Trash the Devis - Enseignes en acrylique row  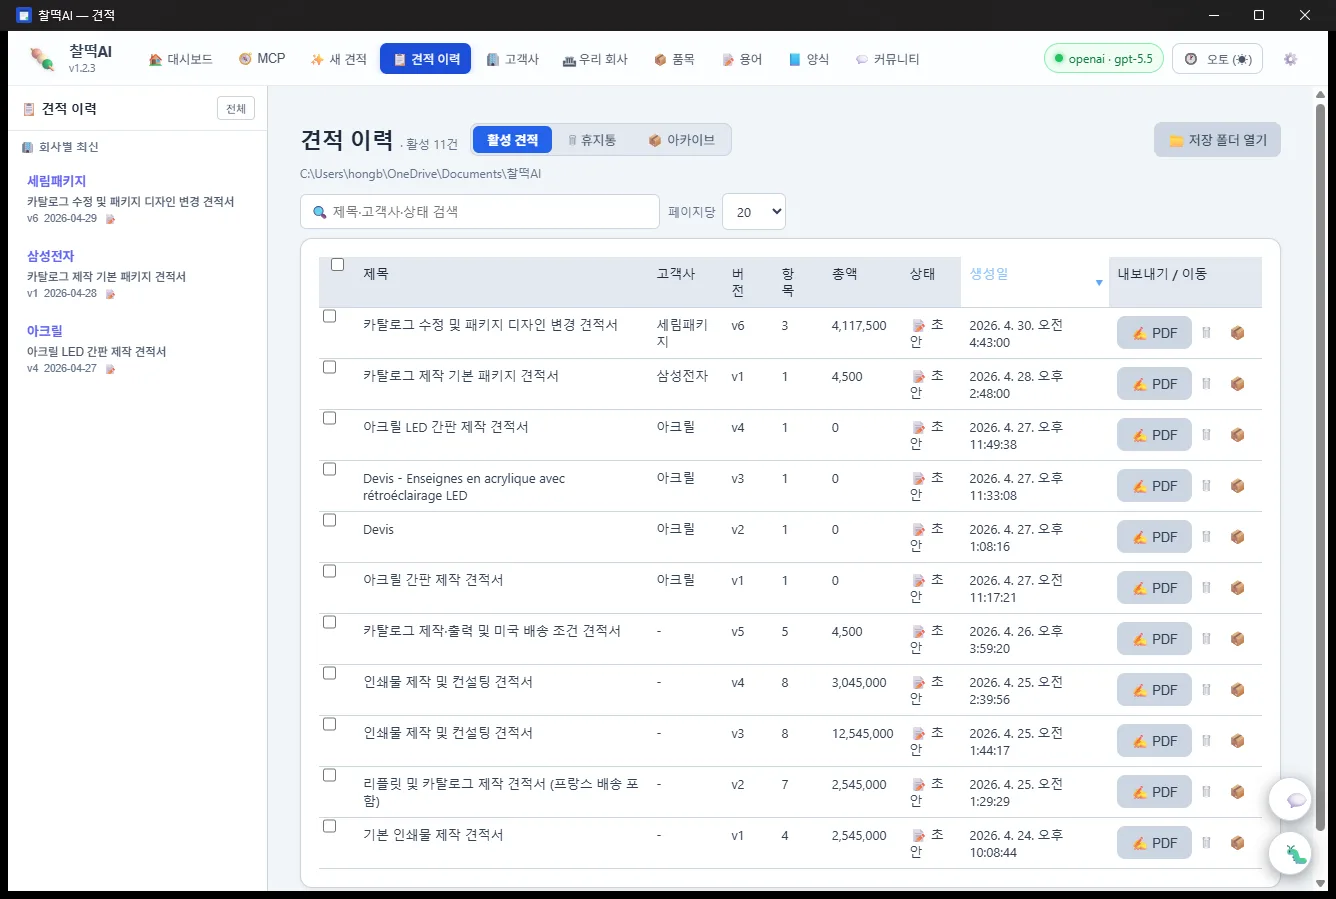click(x=1206, y=486)
